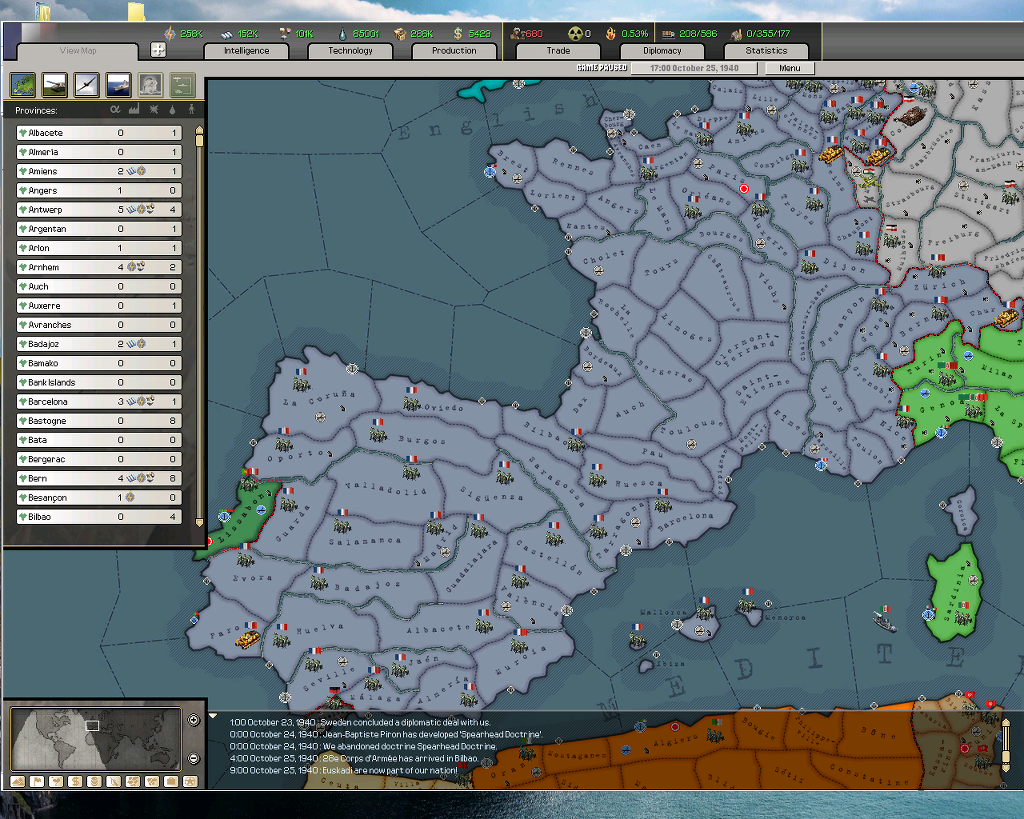Click the nuclear radiation symbol icon
Viewport: 1024px width, 819px height.
click(x=575, y=33)
